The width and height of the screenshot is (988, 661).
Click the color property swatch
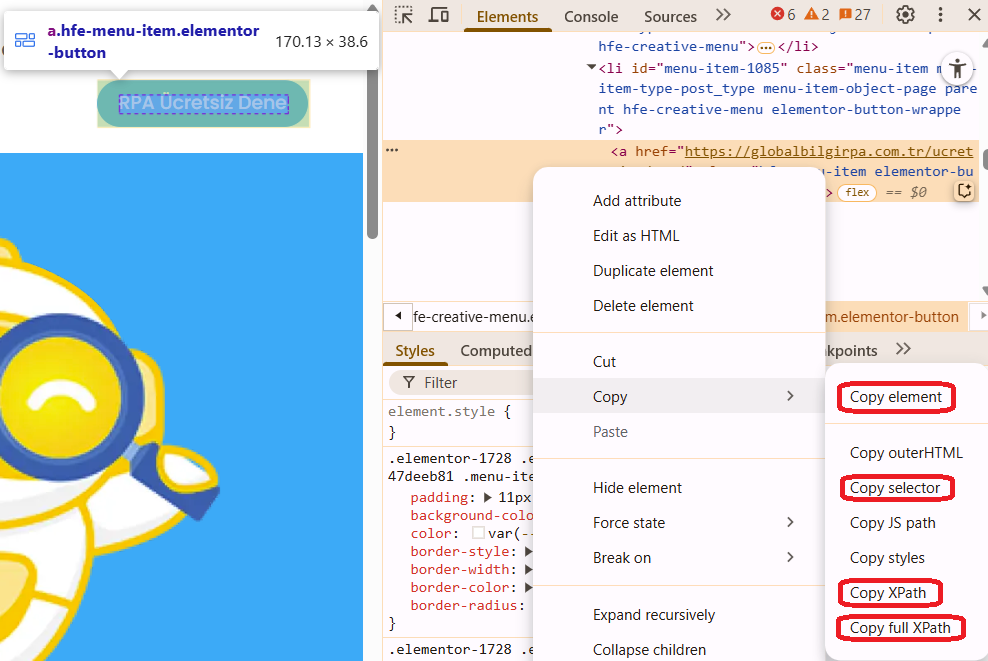coord(479,534)
